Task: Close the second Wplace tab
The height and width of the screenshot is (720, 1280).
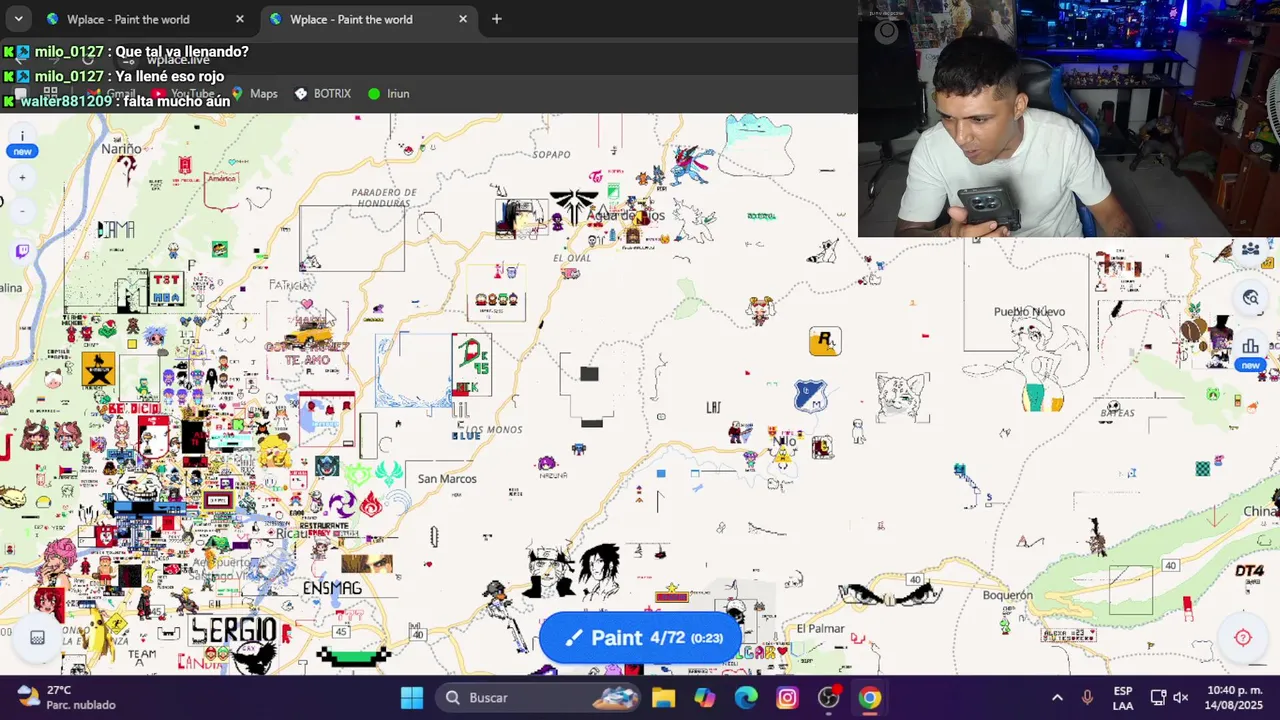Action: pos(463,19)
